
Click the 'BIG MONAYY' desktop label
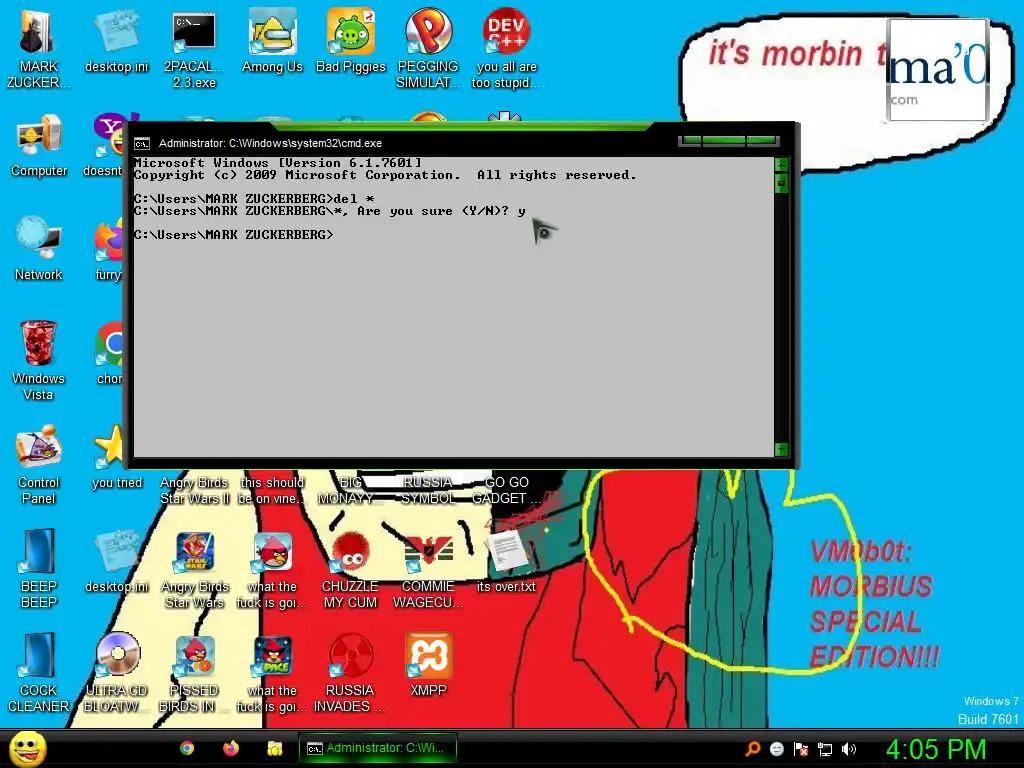[351, 490]
